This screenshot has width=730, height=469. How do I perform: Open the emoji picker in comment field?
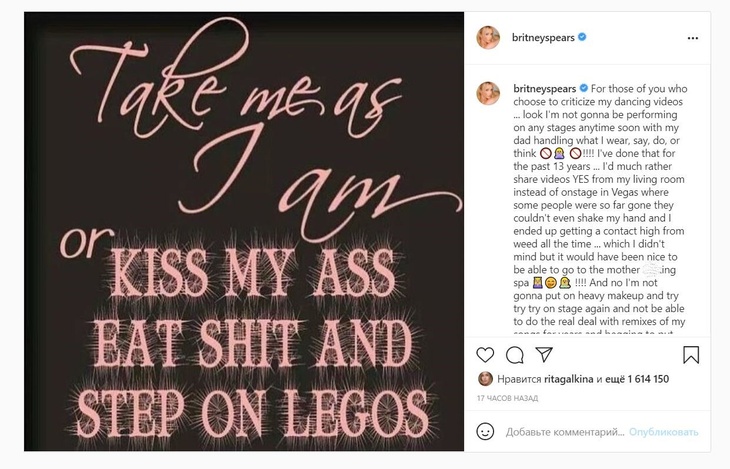(486, 435)
